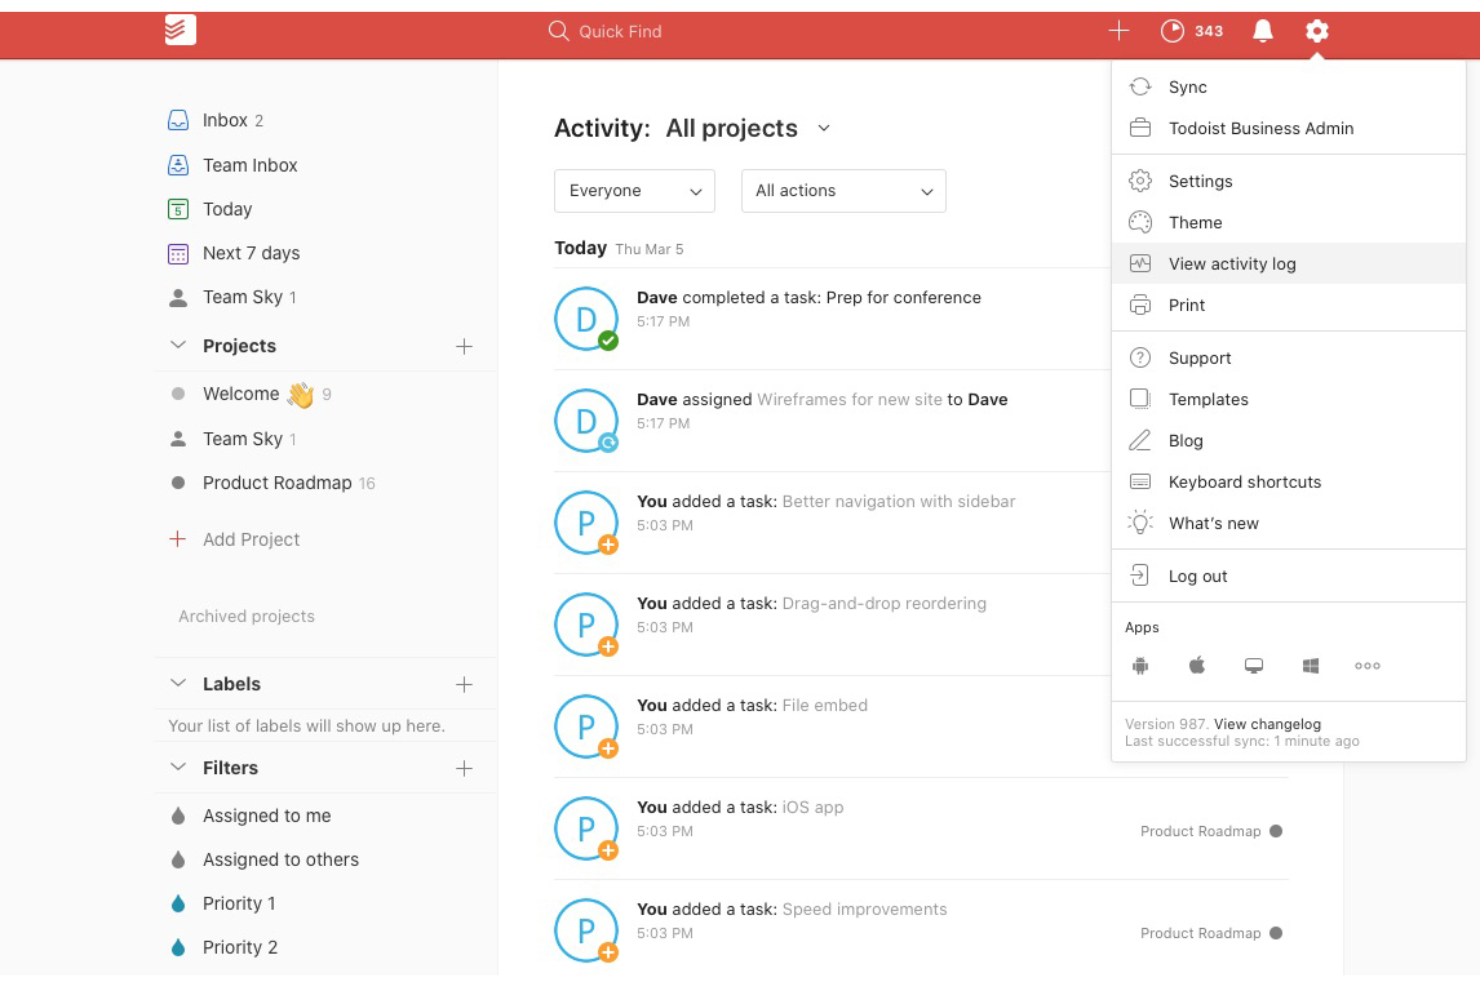Select View activity log from the menu
Viewport: 1480px width, 987px height.
click(x=1232, y=263)
